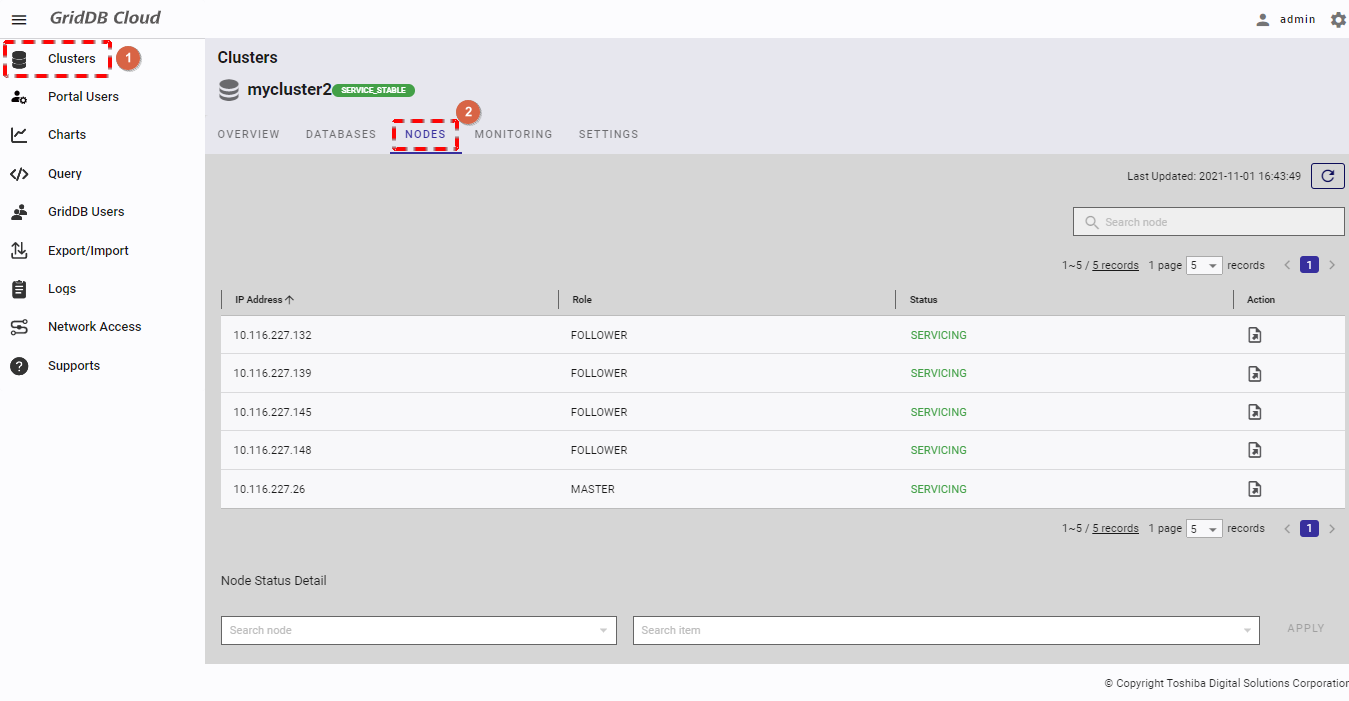Image resolution: width=1349 pixels, height=701 pixels.
Task: Select the Nodes tab
Action: (425, 134)
